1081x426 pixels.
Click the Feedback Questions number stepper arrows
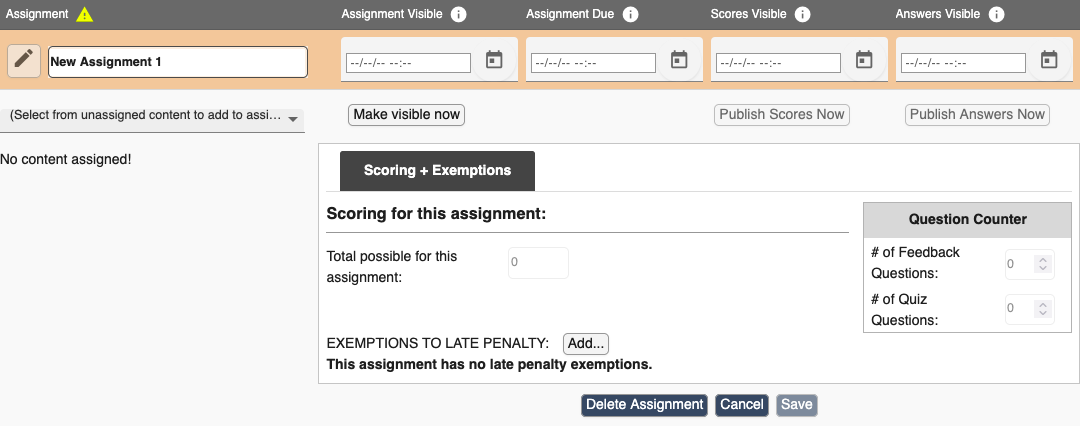[x=1043, y=264]
